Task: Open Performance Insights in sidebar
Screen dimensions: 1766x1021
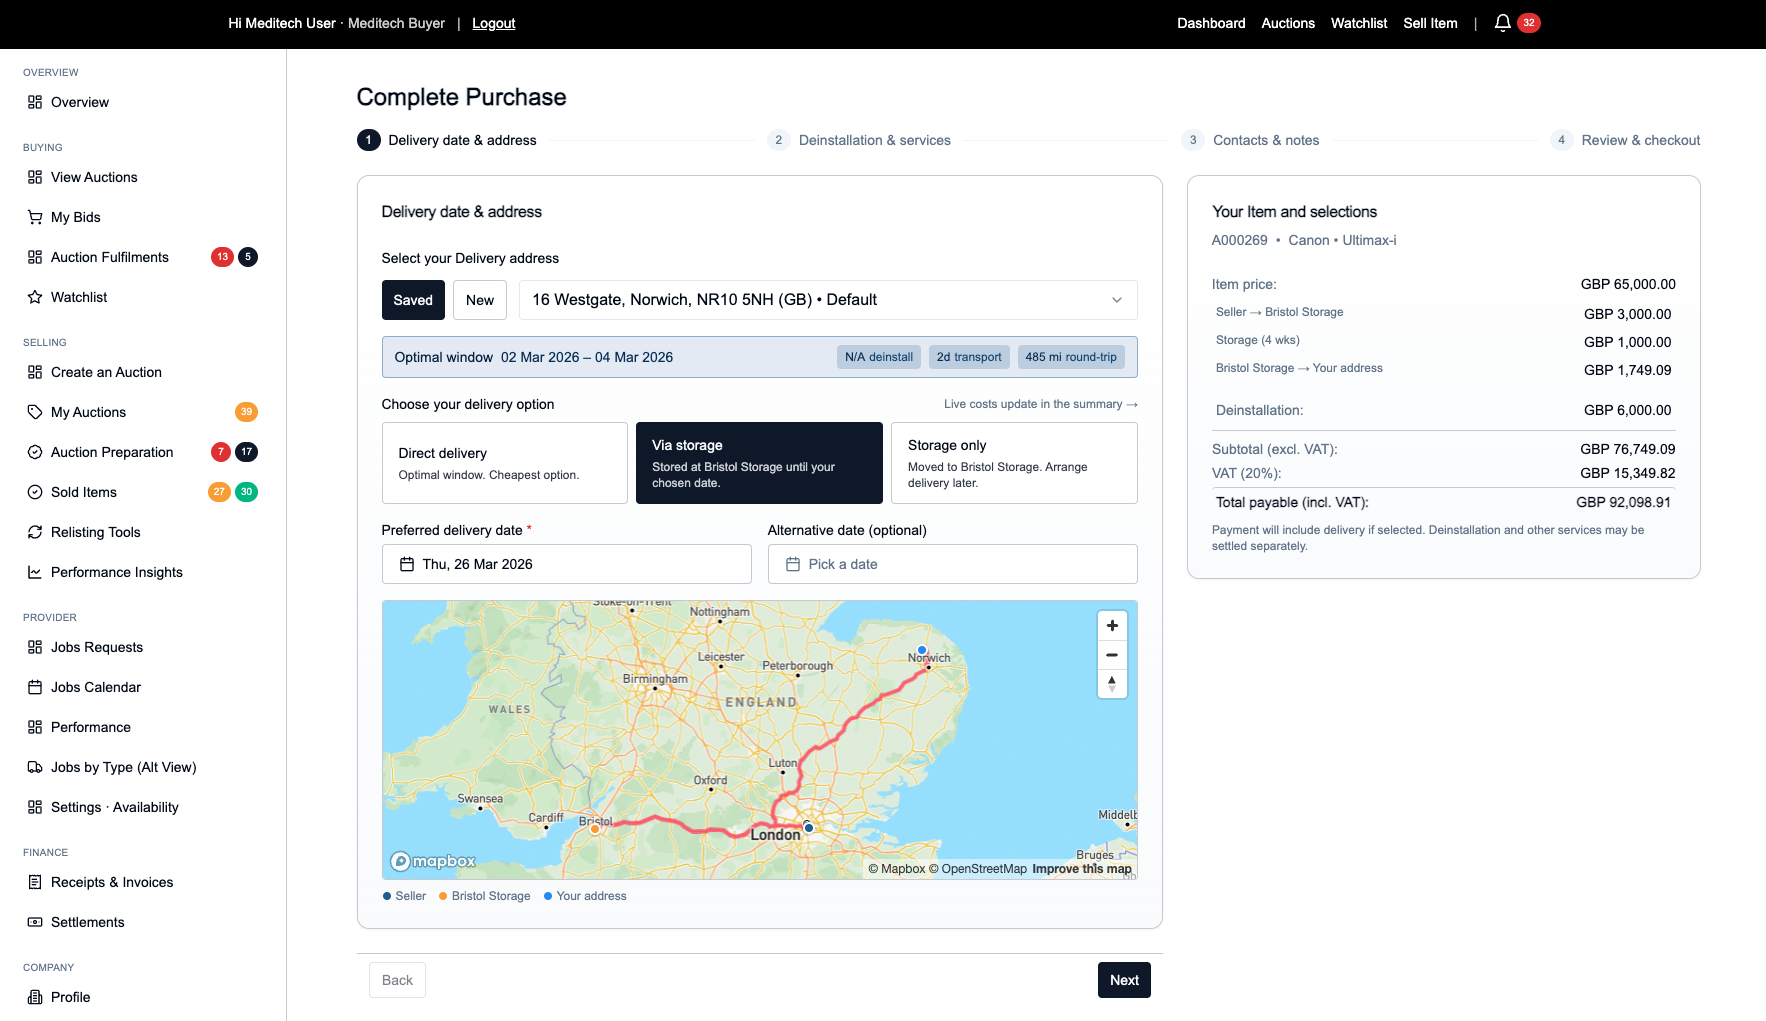Action: click(x=116, y=572)
